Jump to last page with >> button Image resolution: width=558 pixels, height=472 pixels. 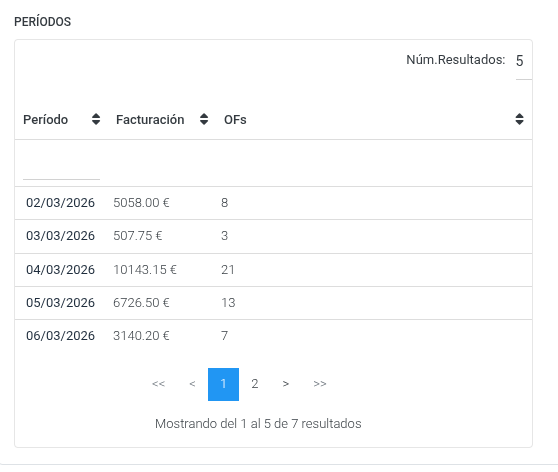coord(320,384)
